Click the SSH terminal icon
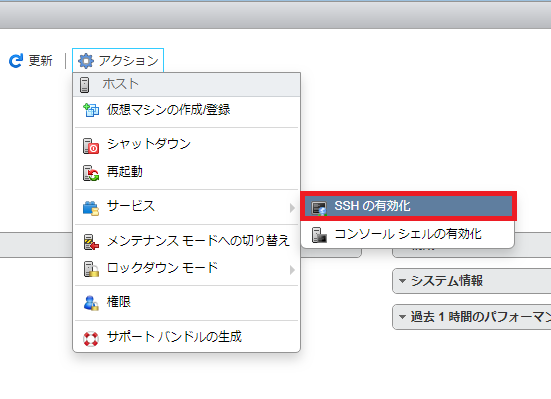Screen dimensions: 551x399 [319, 208]
